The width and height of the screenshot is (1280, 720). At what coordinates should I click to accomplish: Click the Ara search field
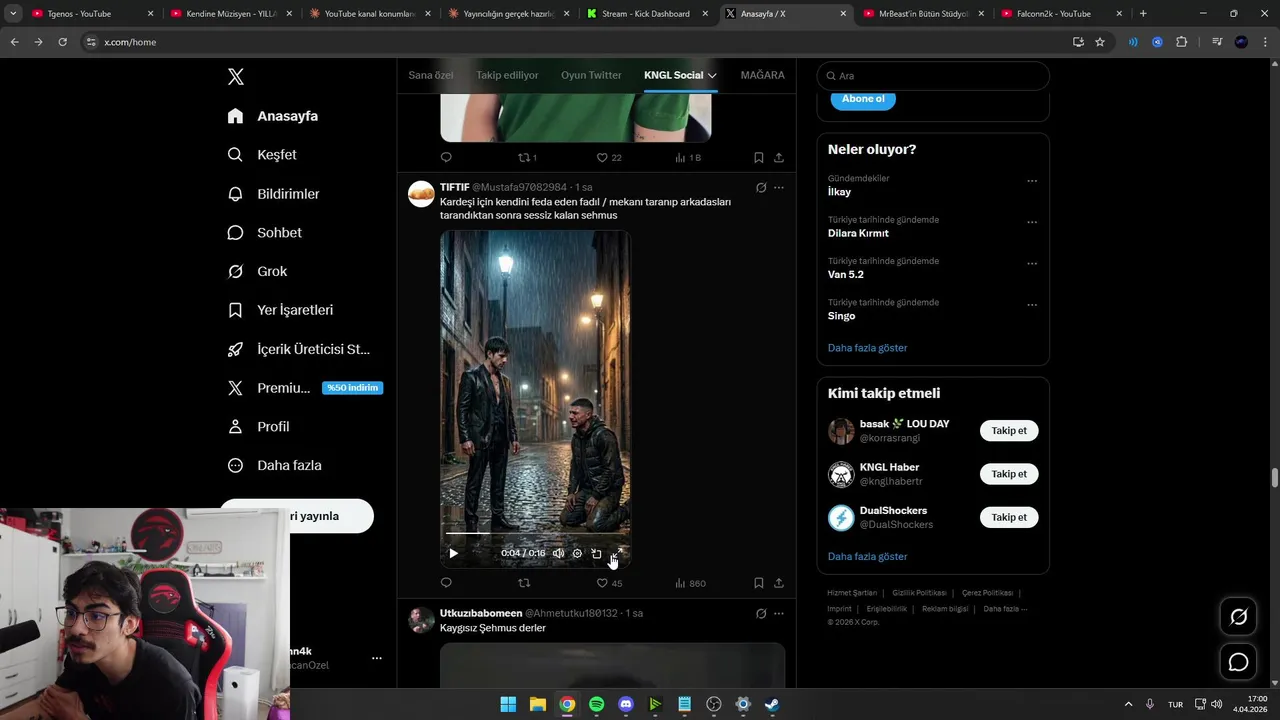(x=933, y=76)
